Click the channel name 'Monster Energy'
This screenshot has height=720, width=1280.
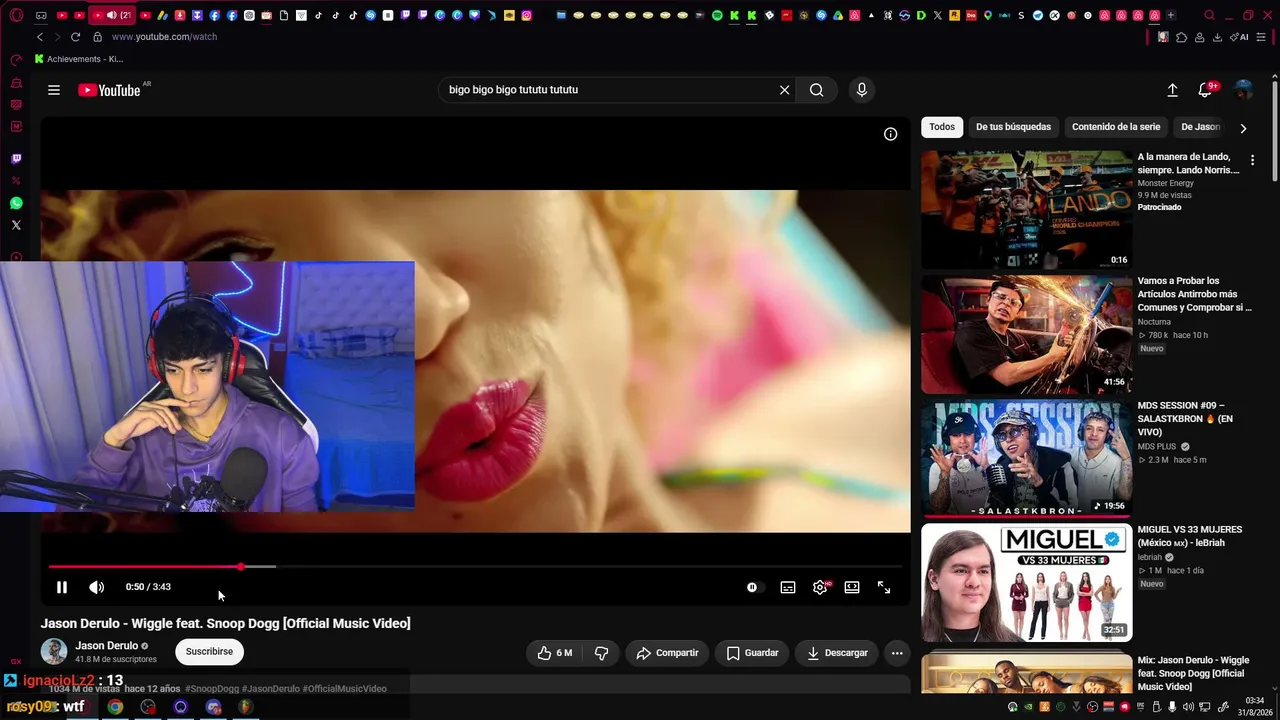coord(1166,183)
